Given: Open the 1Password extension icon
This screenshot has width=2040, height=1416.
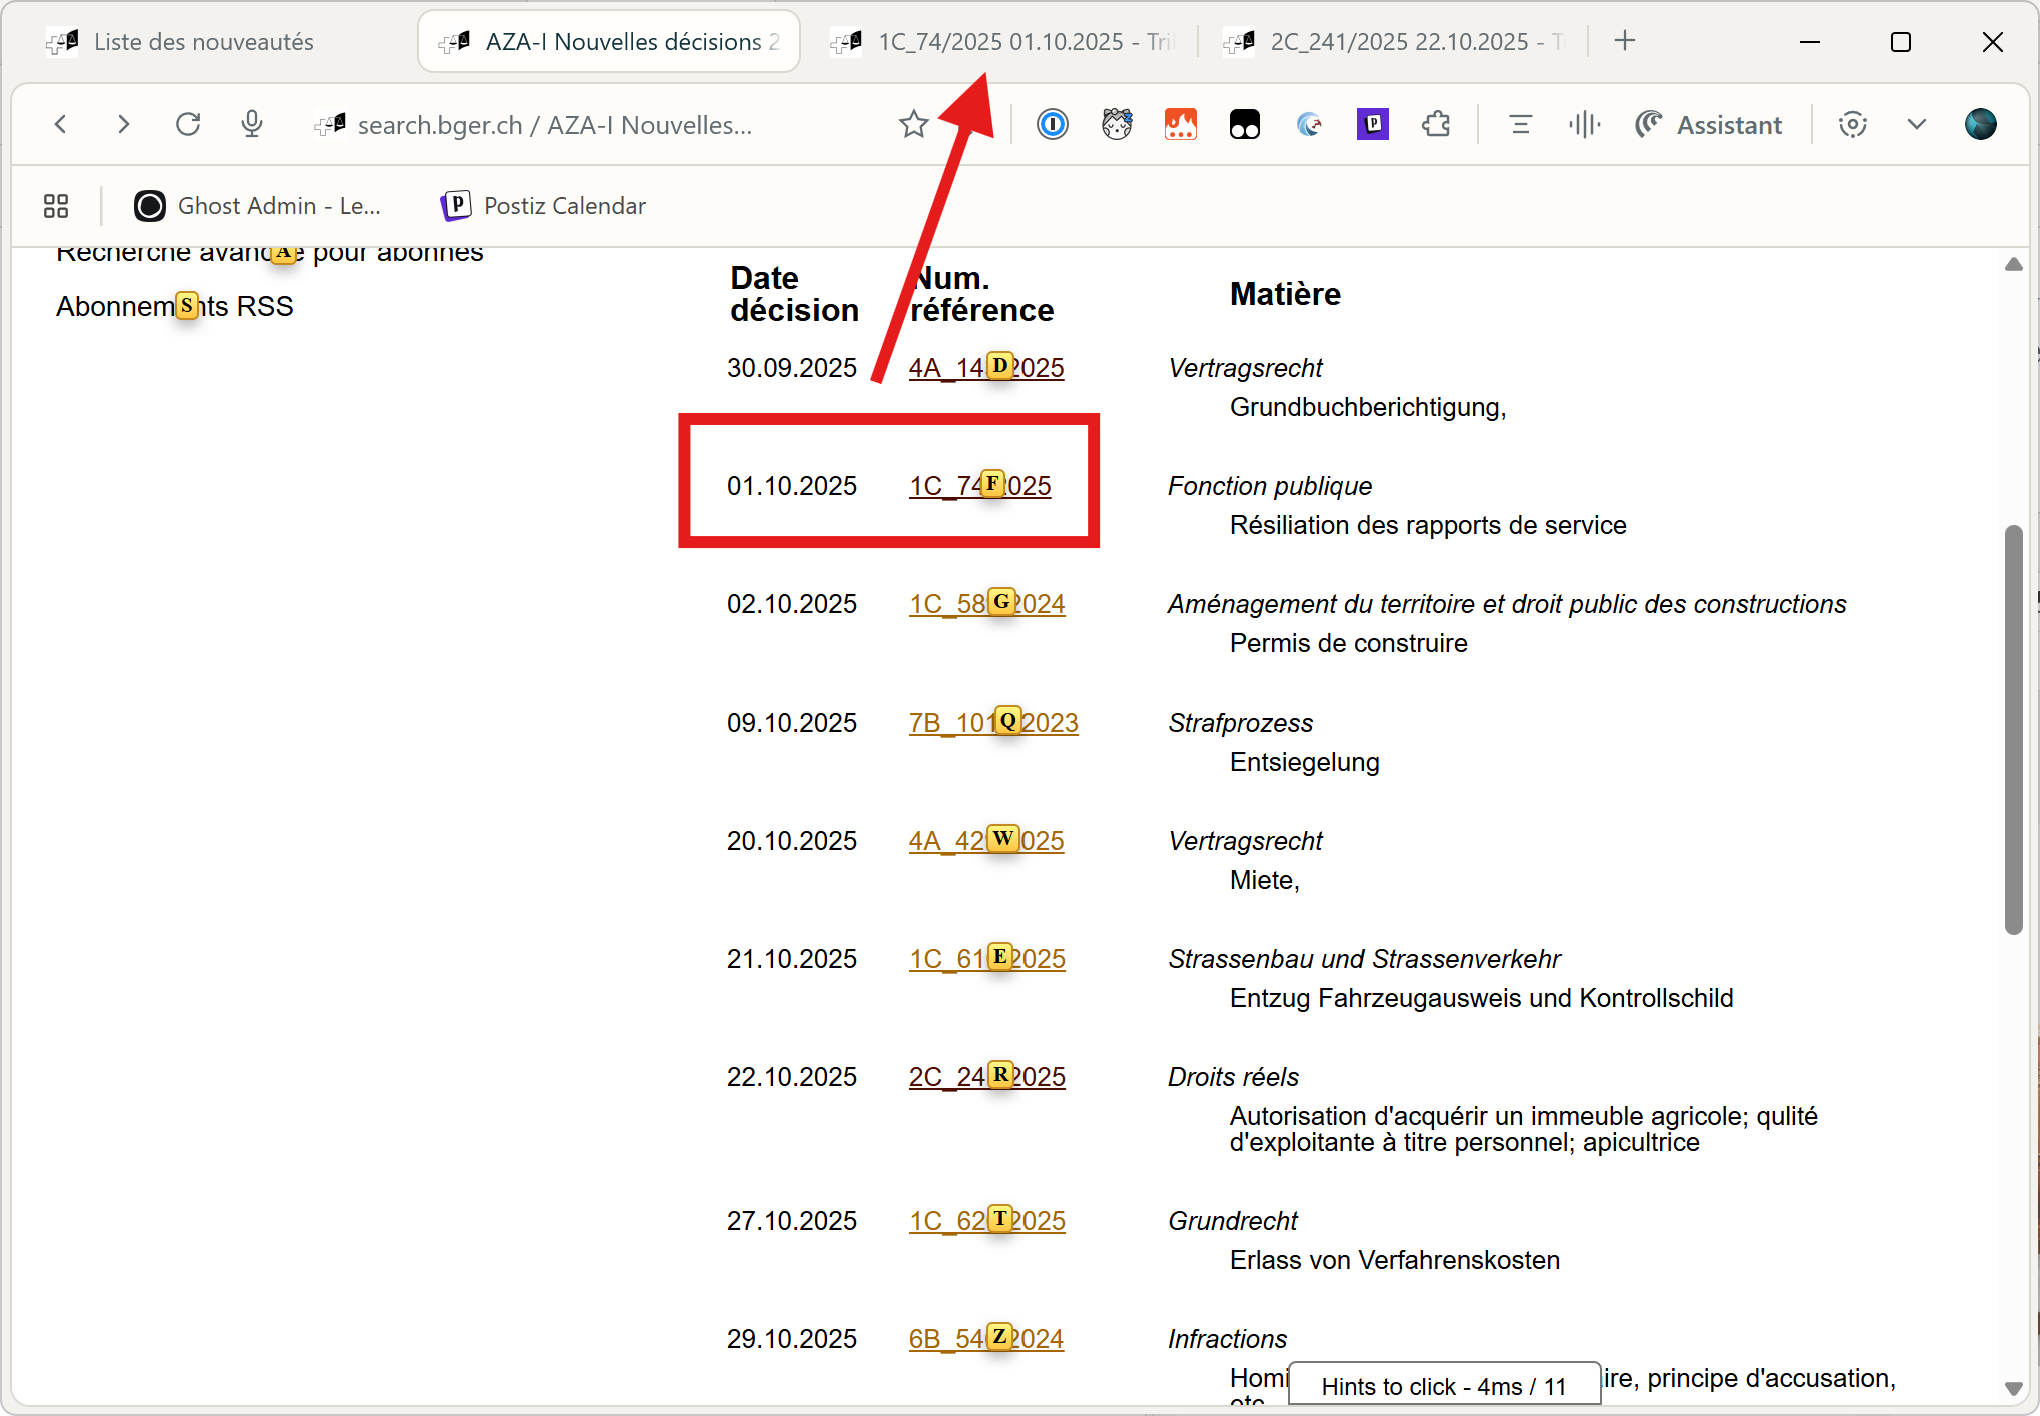Looking at the screenshot, I should (x=1052, y=124).
